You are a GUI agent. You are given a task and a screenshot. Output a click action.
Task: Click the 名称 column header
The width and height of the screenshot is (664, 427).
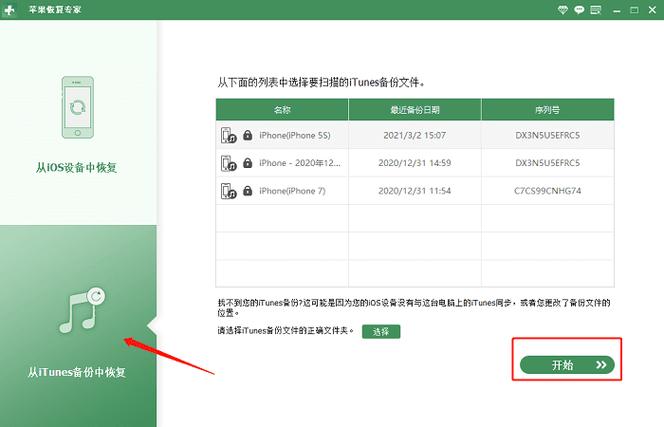point(282,110)
